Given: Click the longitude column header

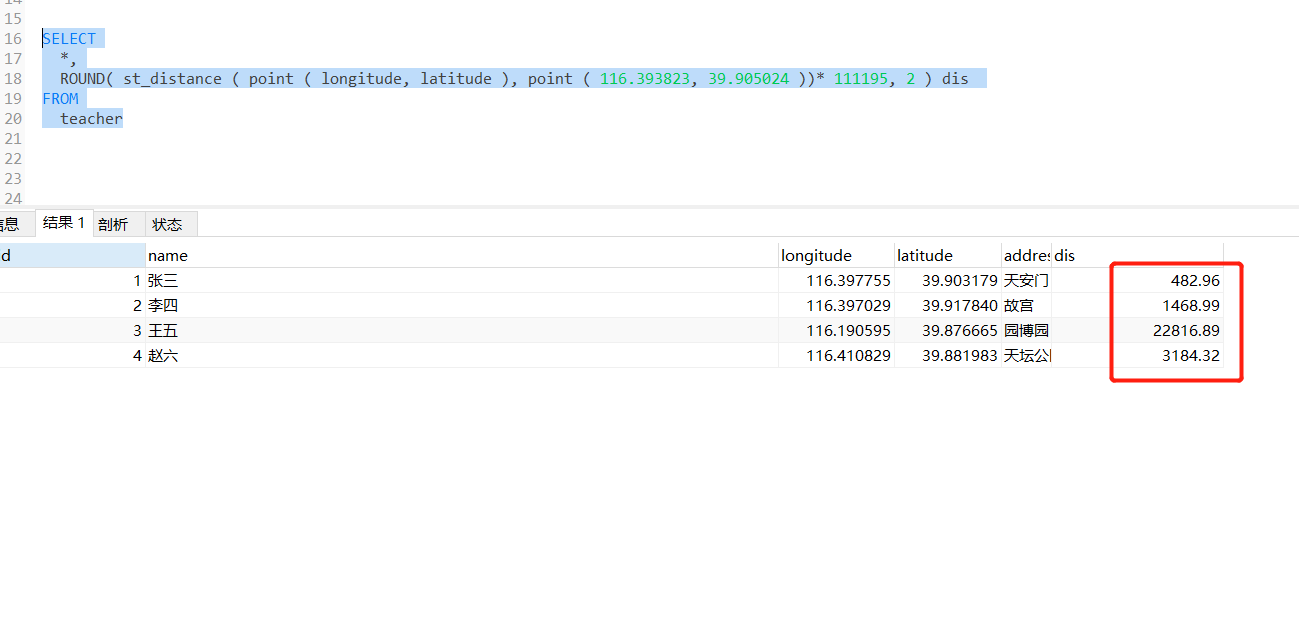Looking at the screenshot, I should 816,256.
